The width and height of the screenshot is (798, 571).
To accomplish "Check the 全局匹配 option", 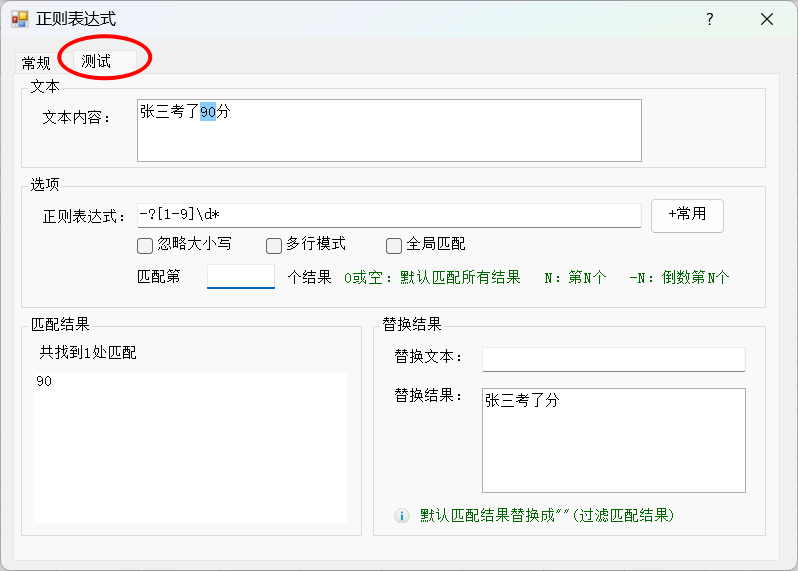I will point(394,245).
